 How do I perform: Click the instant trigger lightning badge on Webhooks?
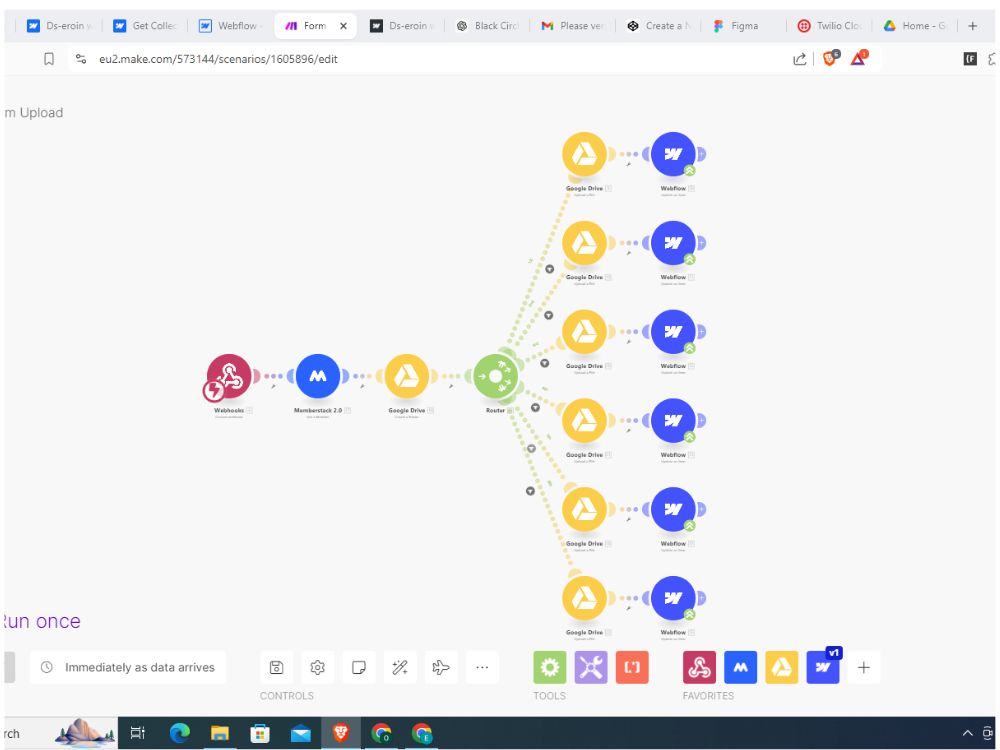[214, 390]
